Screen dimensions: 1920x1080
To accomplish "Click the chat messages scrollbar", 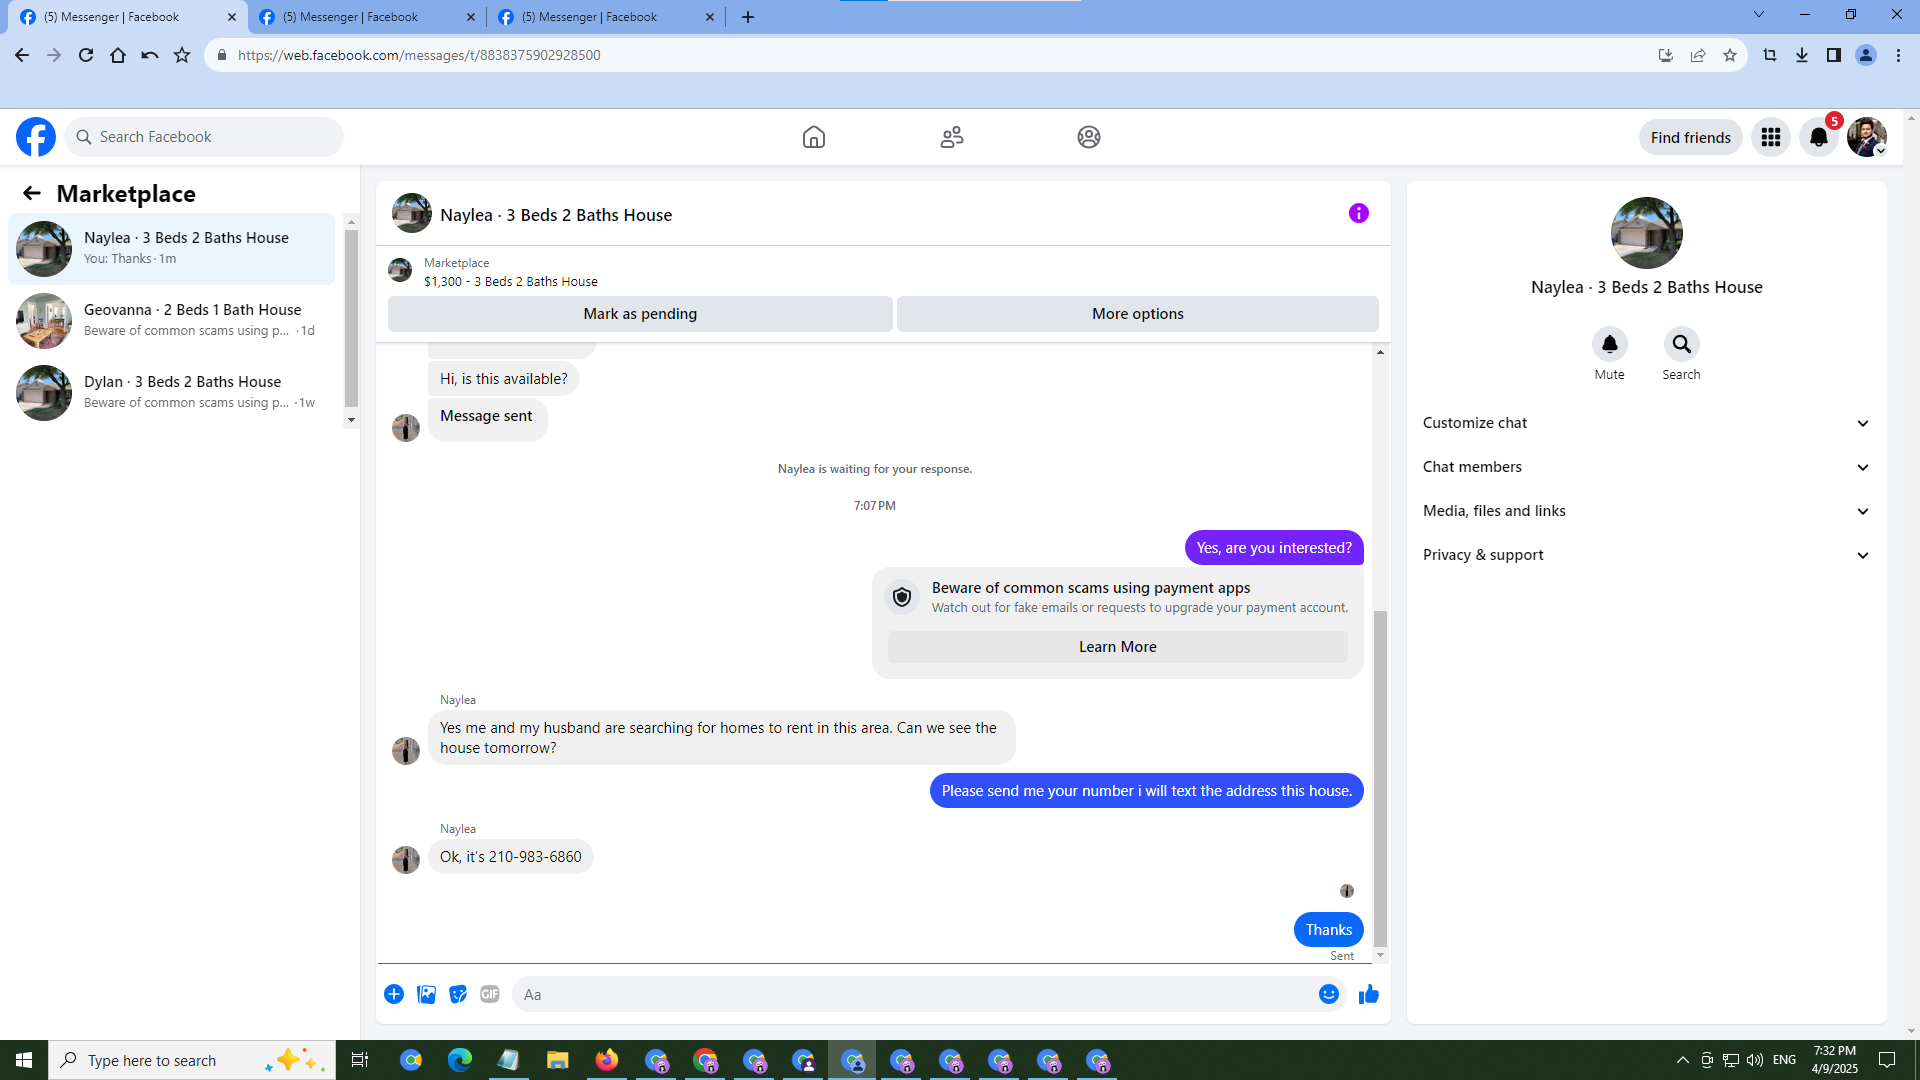I will point(1381,778).
